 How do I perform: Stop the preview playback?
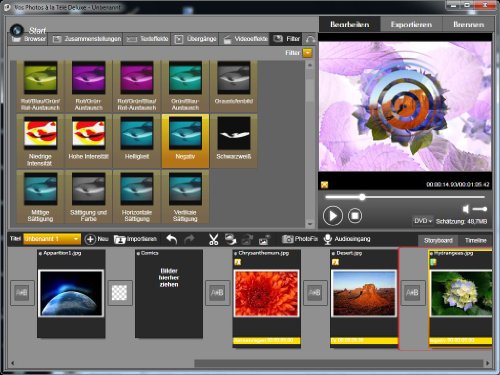pyautogui.click(x=355, y=216)
